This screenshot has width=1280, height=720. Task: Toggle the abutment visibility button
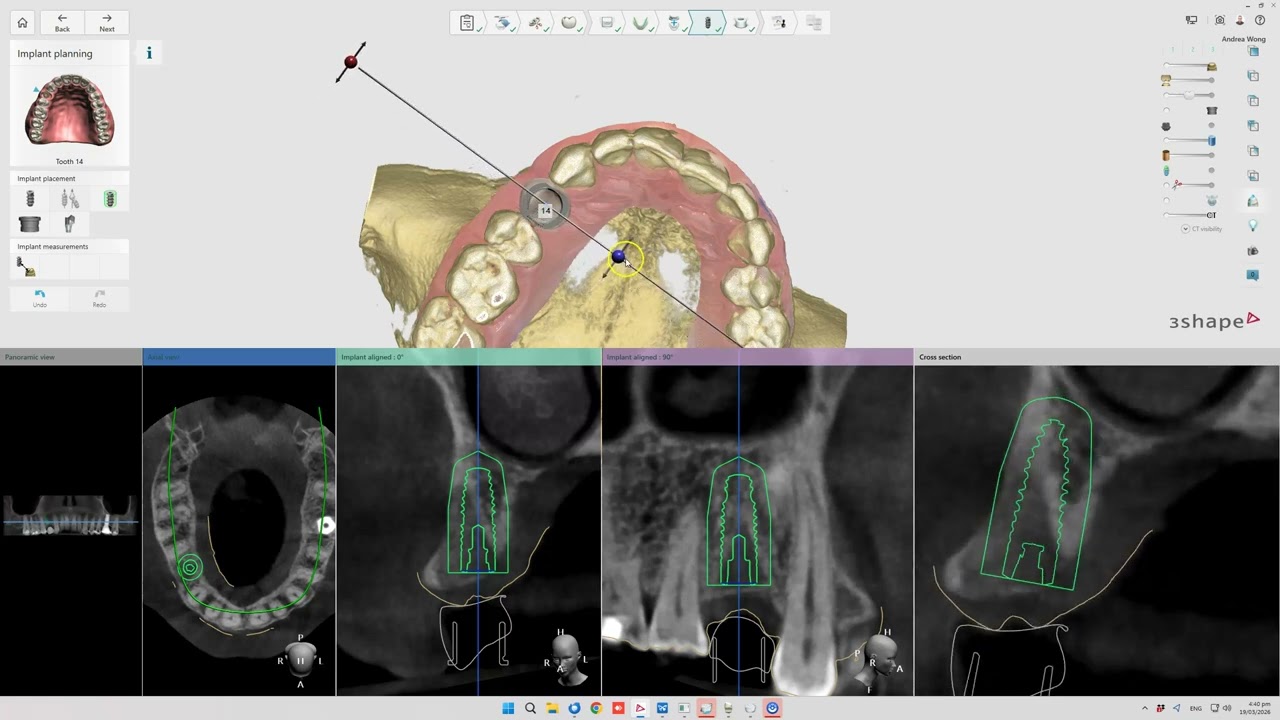[x=1166, y=126]
